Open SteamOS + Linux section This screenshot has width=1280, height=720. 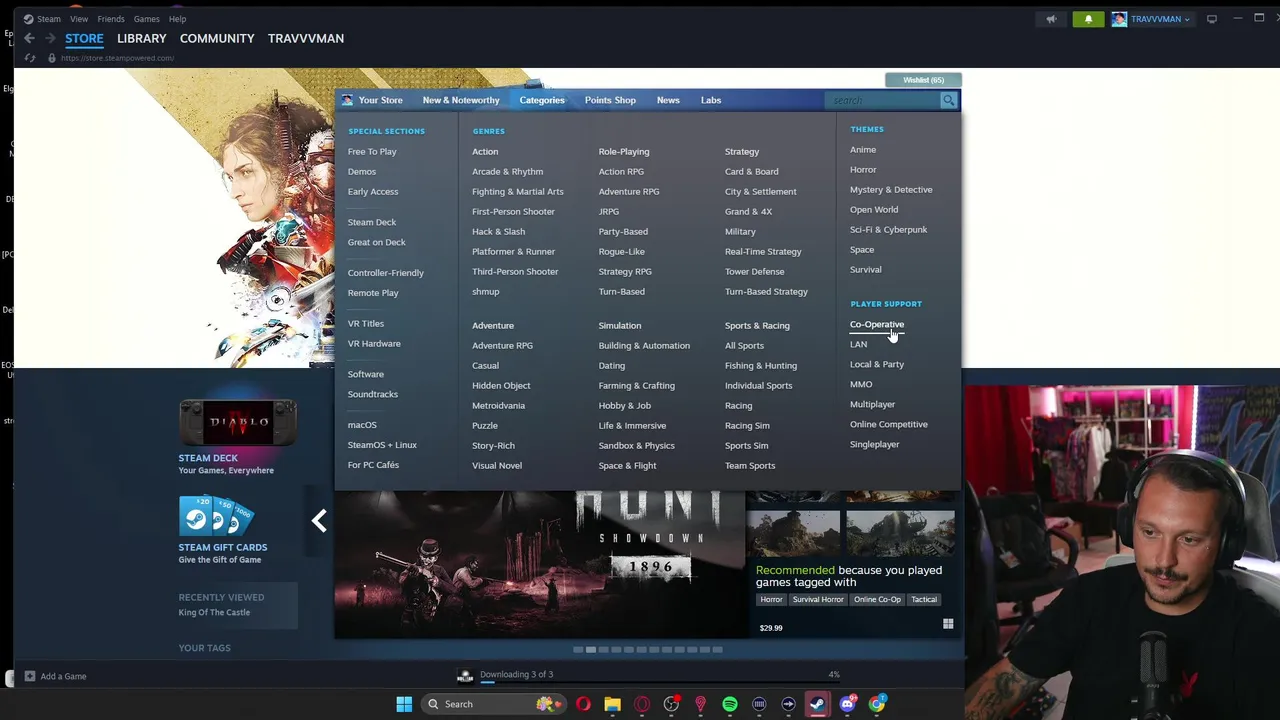tap(382, 445)
